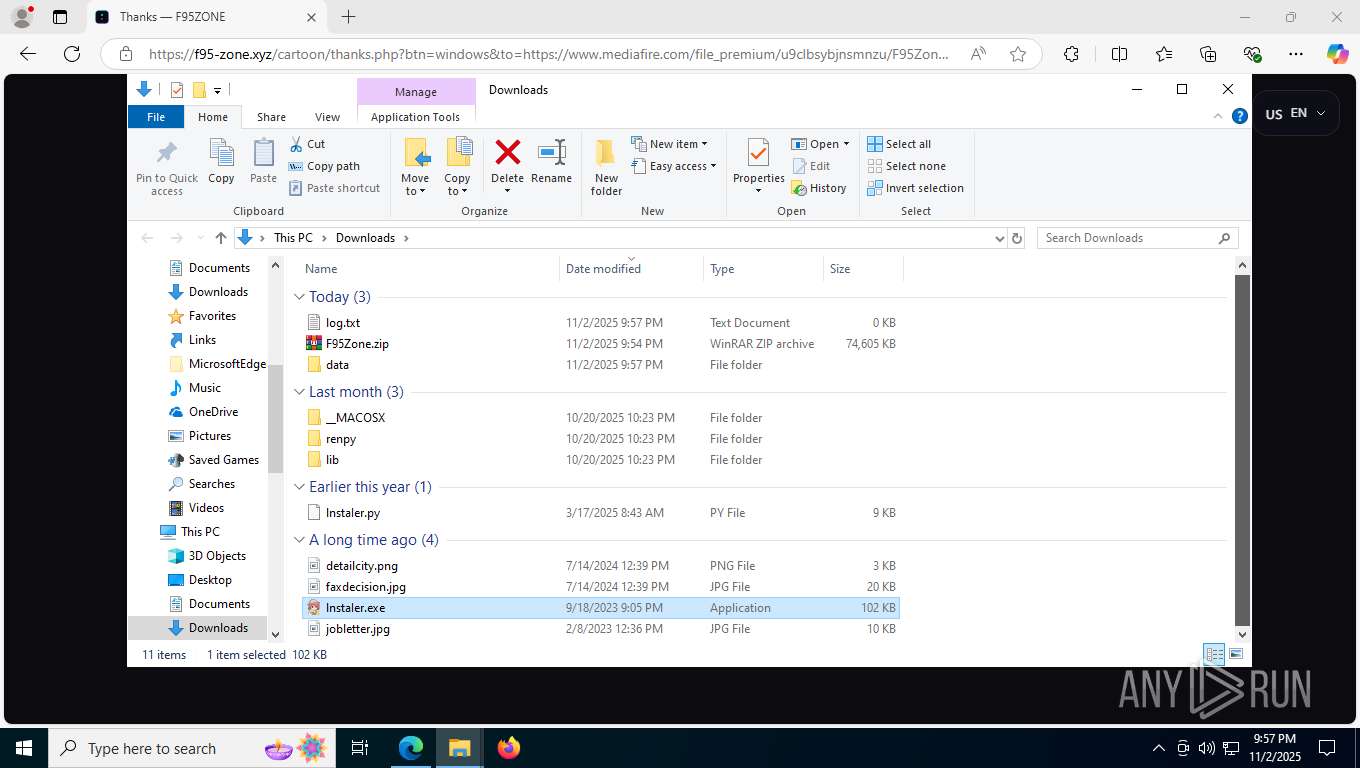Click the Search Downloads field
The width and height of the screenshot is (1360, 768).
coord(1137,238)
